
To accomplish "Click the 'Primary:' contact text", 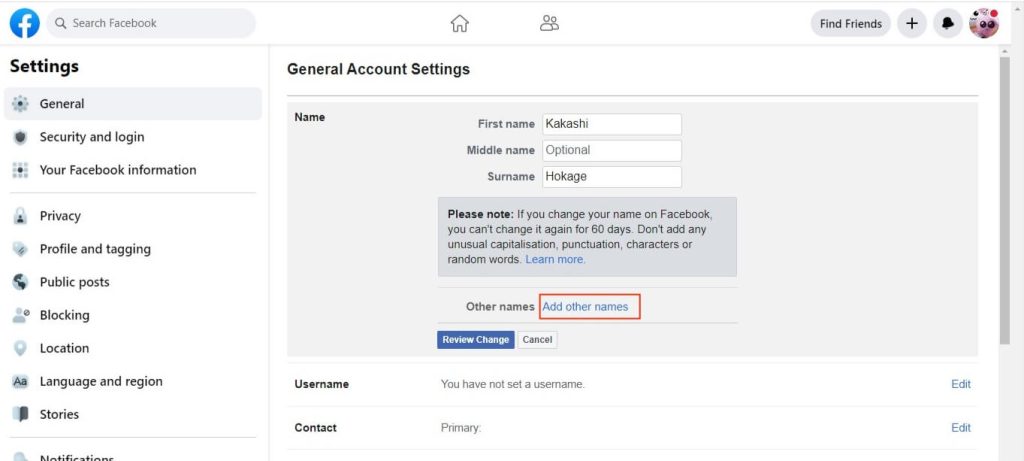I will click(x=461, y=428).
